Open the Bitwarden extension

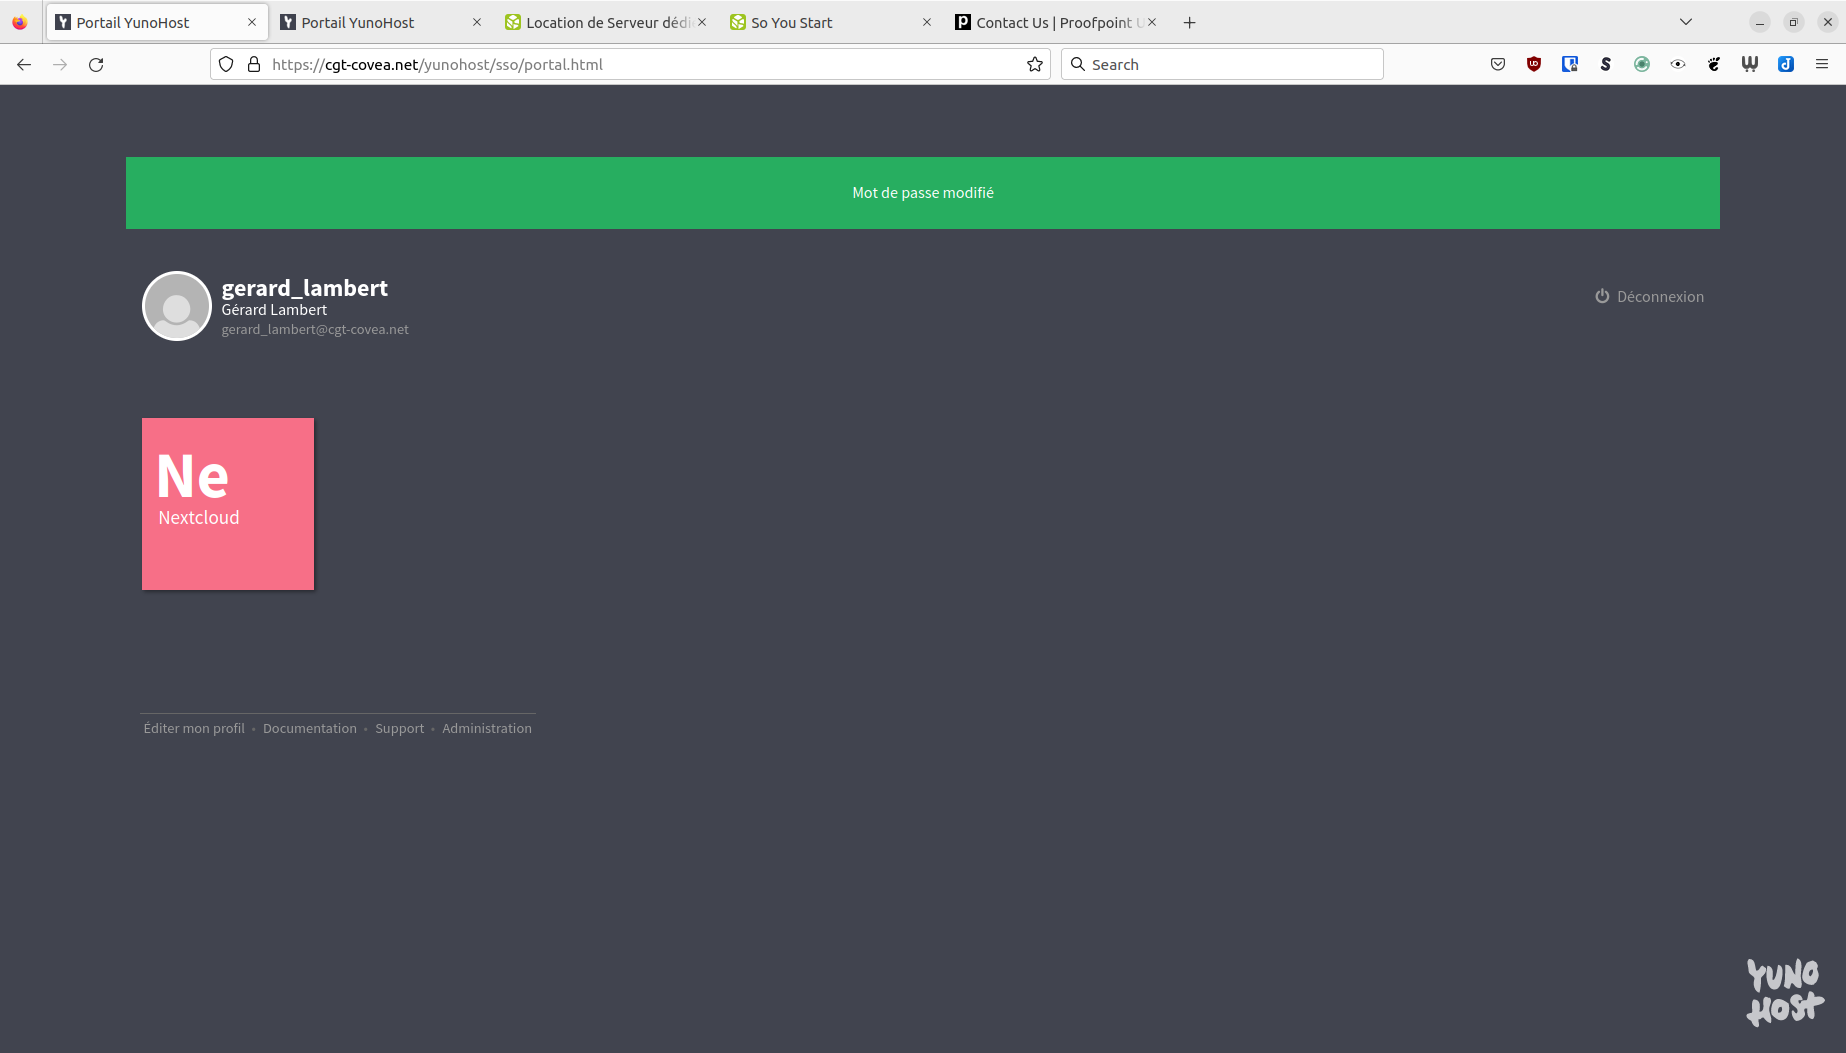pos(1570,64)
